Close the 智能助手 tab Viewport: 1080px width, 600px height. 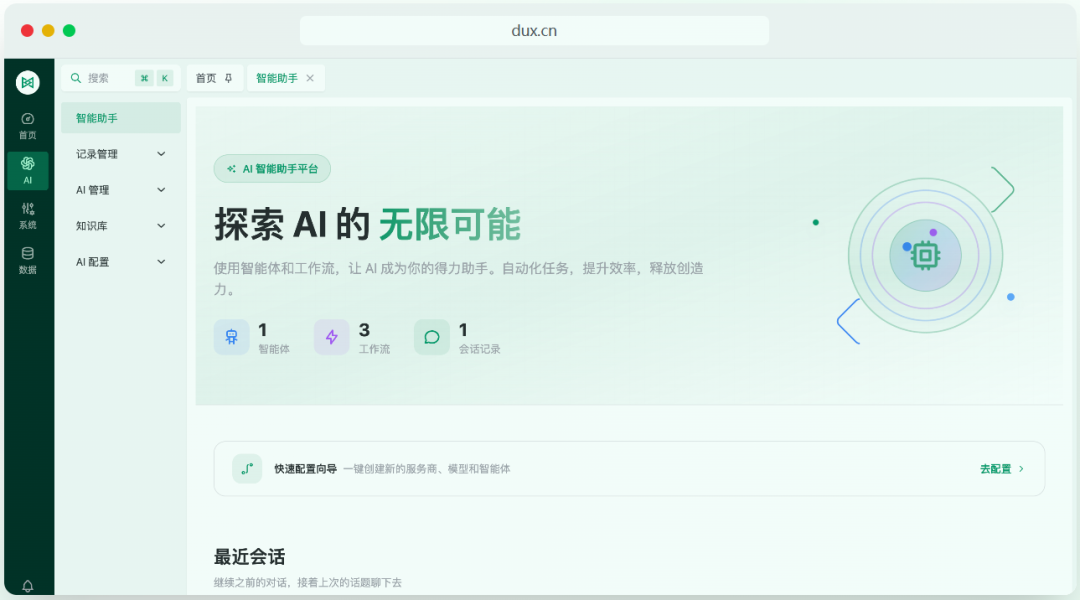pyautogui.click(x=310, y=77)
